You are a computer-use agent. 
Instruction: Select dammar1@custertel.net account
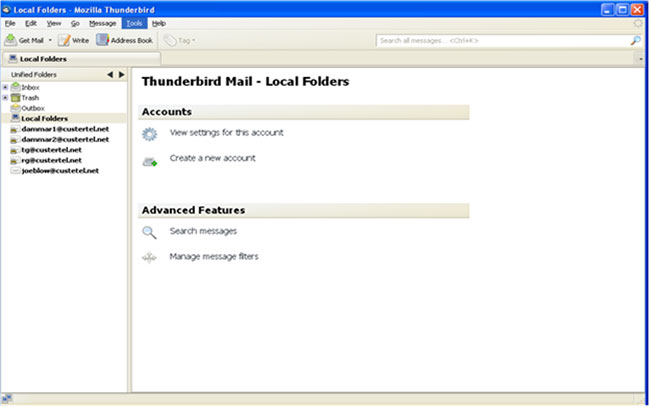pos(60,129)
